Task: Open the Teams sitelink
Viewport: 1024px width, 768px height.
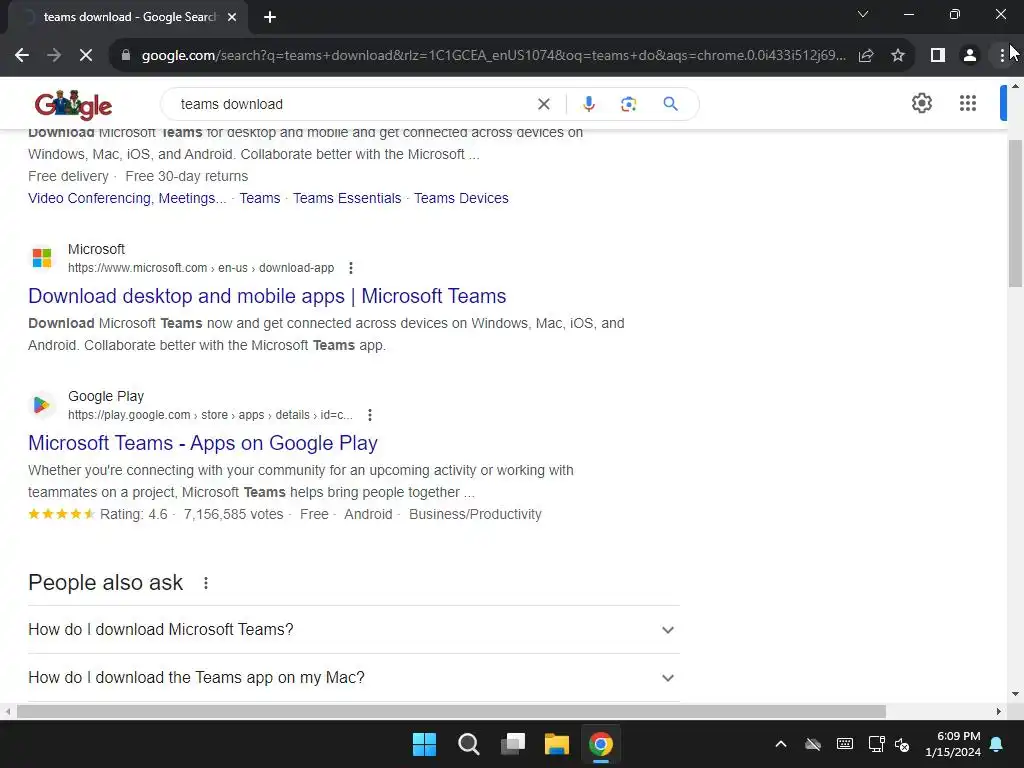Action: [x=259, y=198]
